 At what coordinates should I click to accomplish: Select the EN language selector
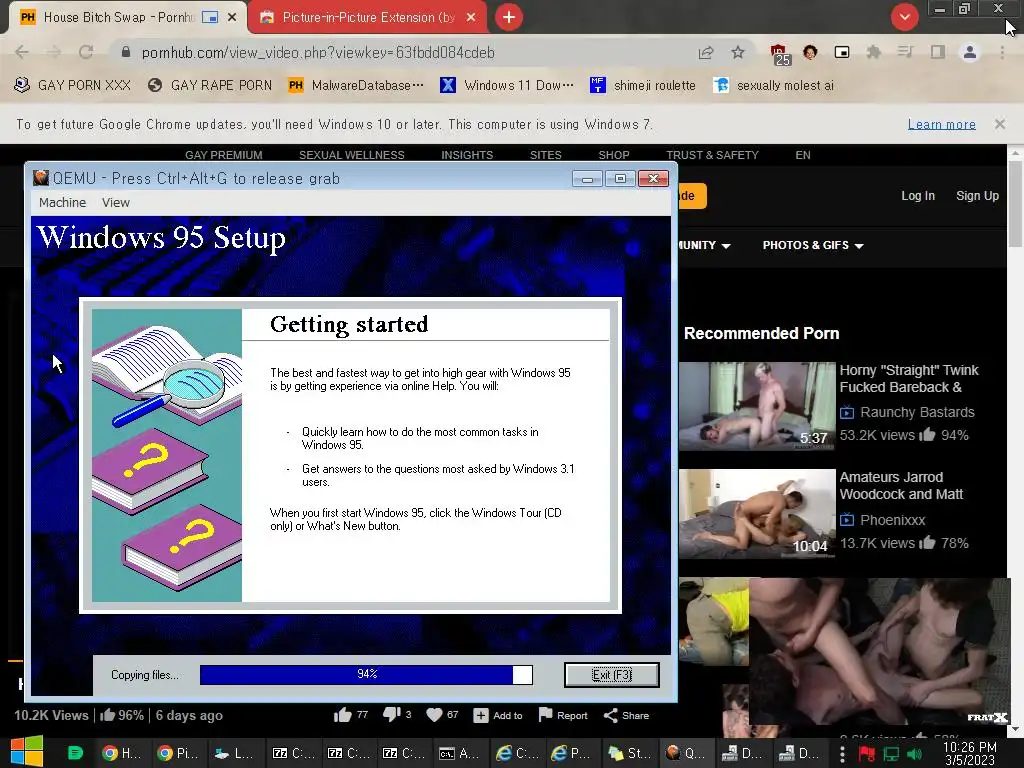(x=803, y=155)
